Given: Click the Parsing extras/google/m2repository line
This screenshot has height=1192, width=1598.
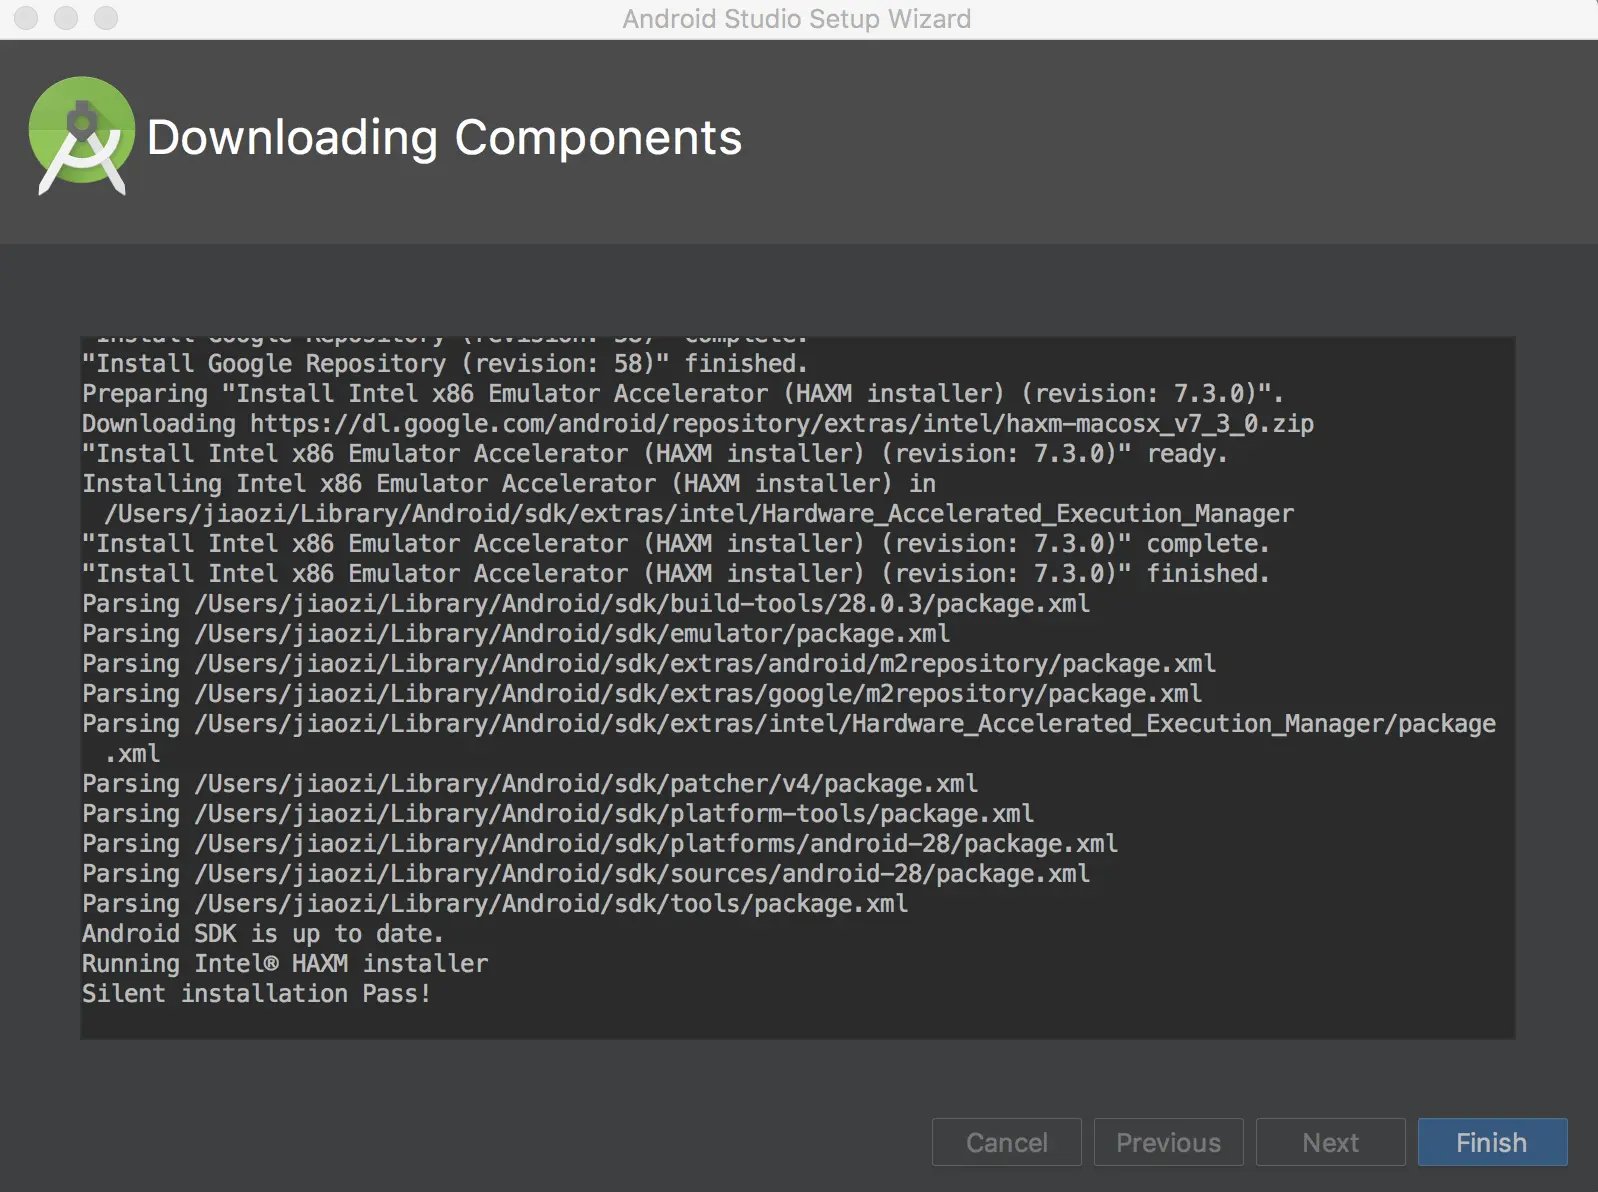Looking at the screenshot, I should pyautogui.click(x=642, y=693).
